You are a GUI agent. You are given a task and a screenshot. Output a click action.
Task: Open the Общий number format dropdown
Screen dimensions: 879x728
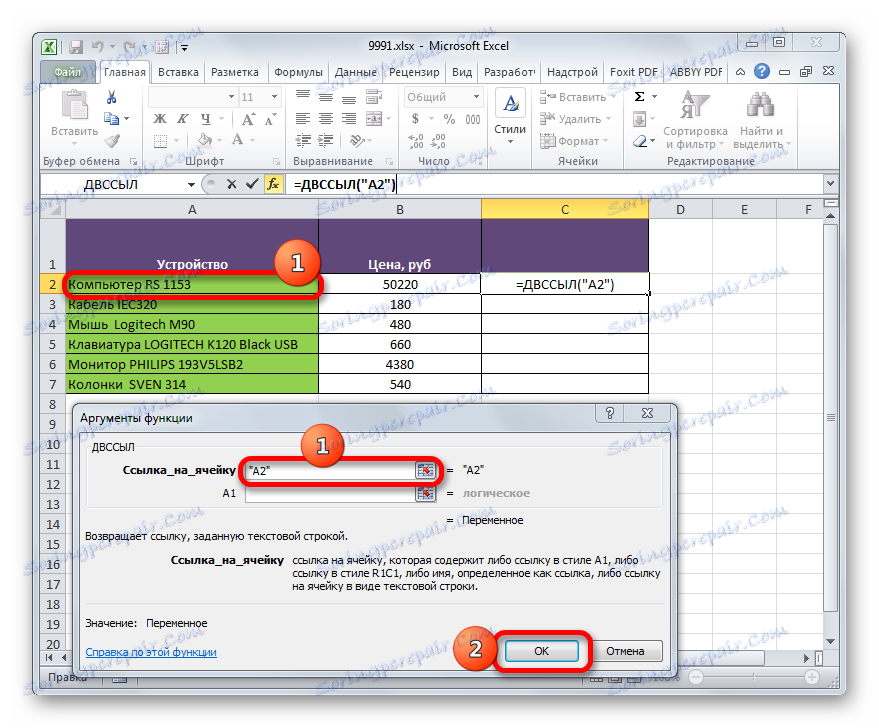tap(476, 97)
